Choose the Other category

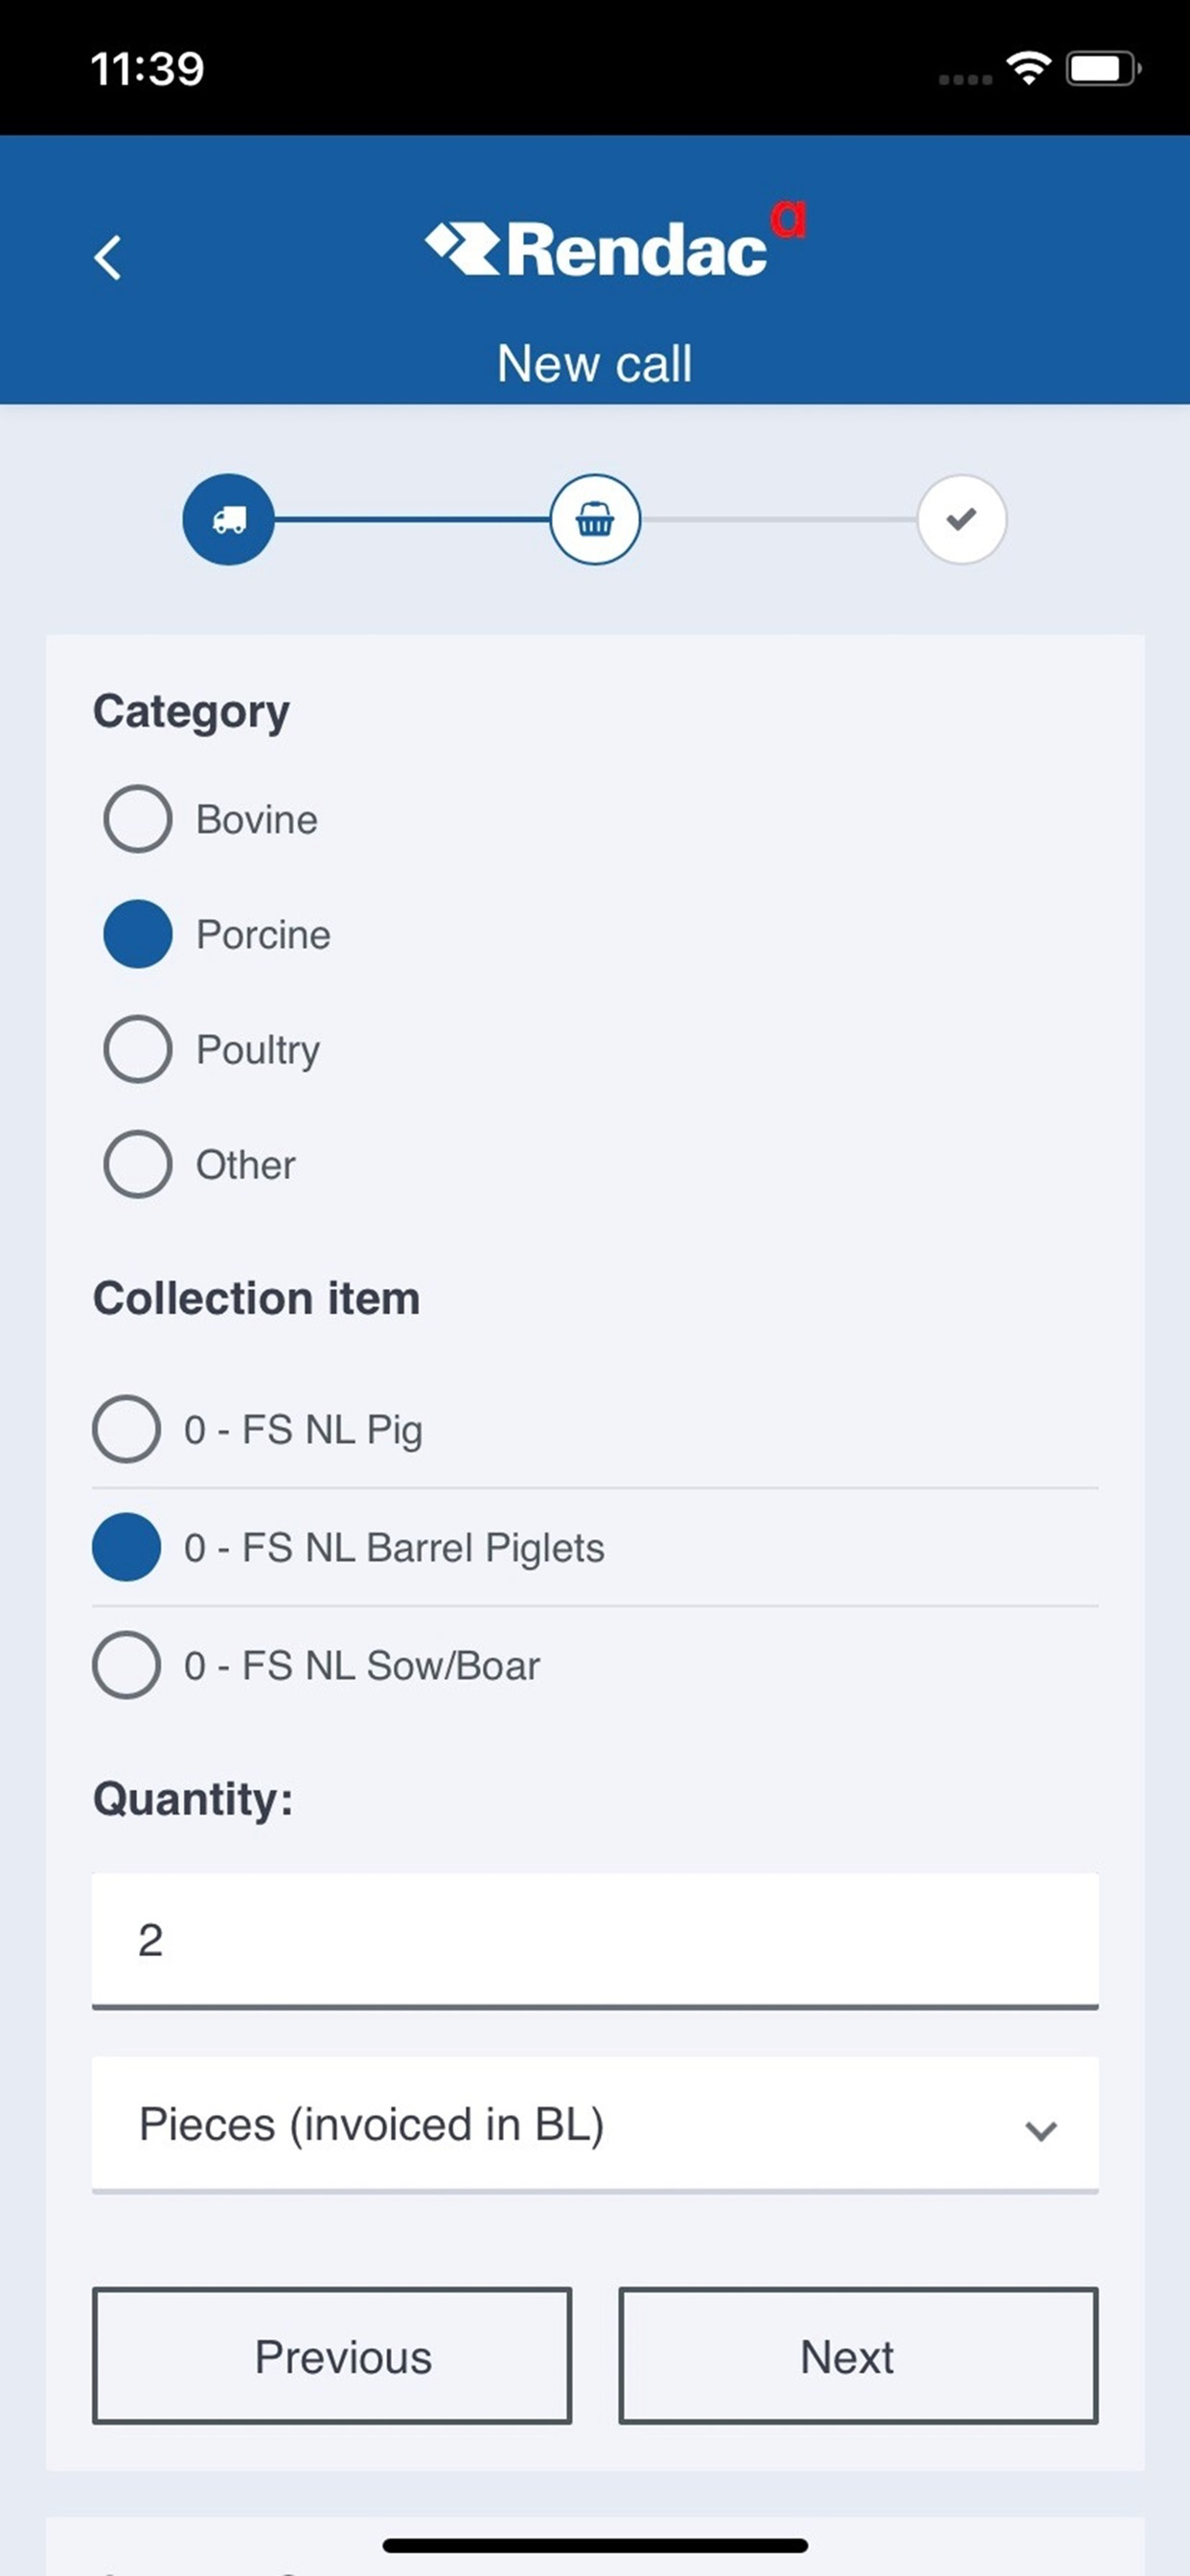tap(200, 1164)
